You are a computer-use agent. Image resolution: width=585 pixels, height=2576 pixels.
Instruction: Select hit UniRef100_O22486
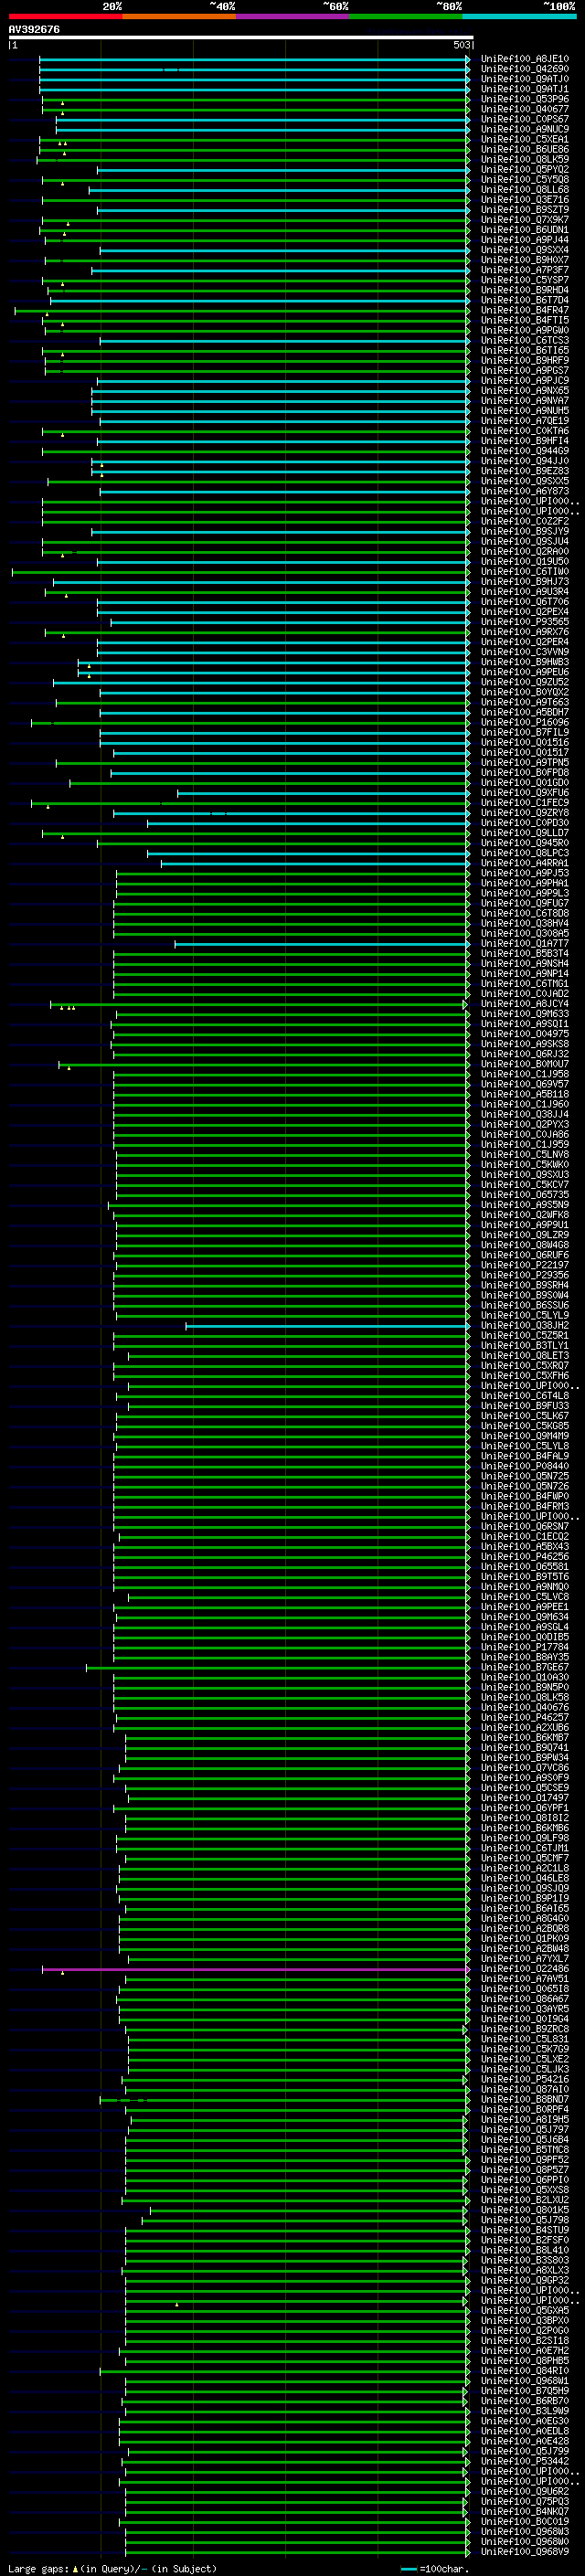click(x=525, y=1969)
